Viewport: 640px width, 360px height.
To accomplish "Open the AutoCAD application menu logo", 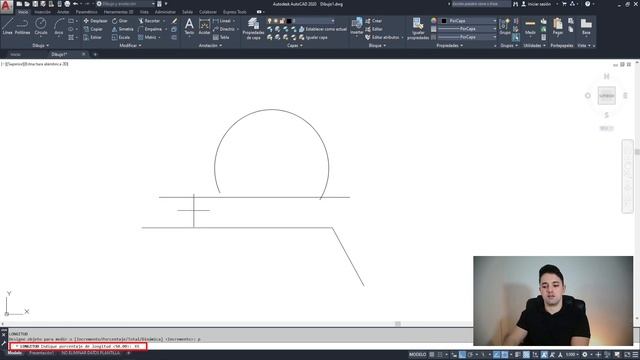I will (x=6, y=6).
